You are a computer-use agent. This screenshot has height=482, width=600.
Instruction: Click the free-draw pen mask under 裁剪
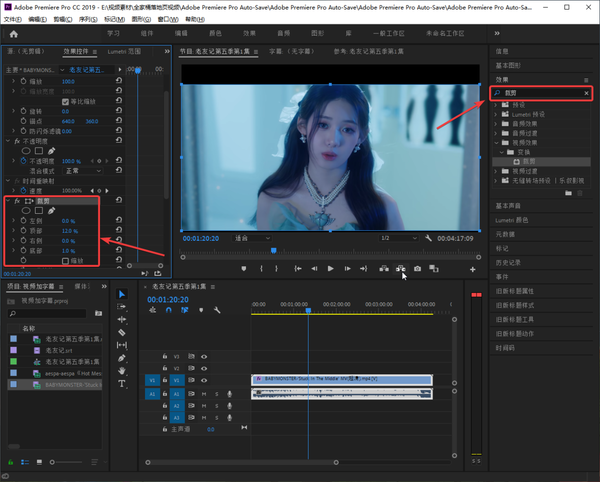click(51, 211)
